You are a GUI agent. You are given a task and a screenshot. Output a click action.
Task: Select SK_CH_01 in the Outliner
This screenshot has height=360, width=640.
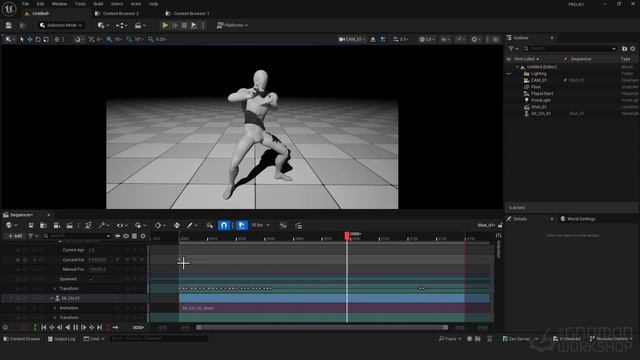540,113
